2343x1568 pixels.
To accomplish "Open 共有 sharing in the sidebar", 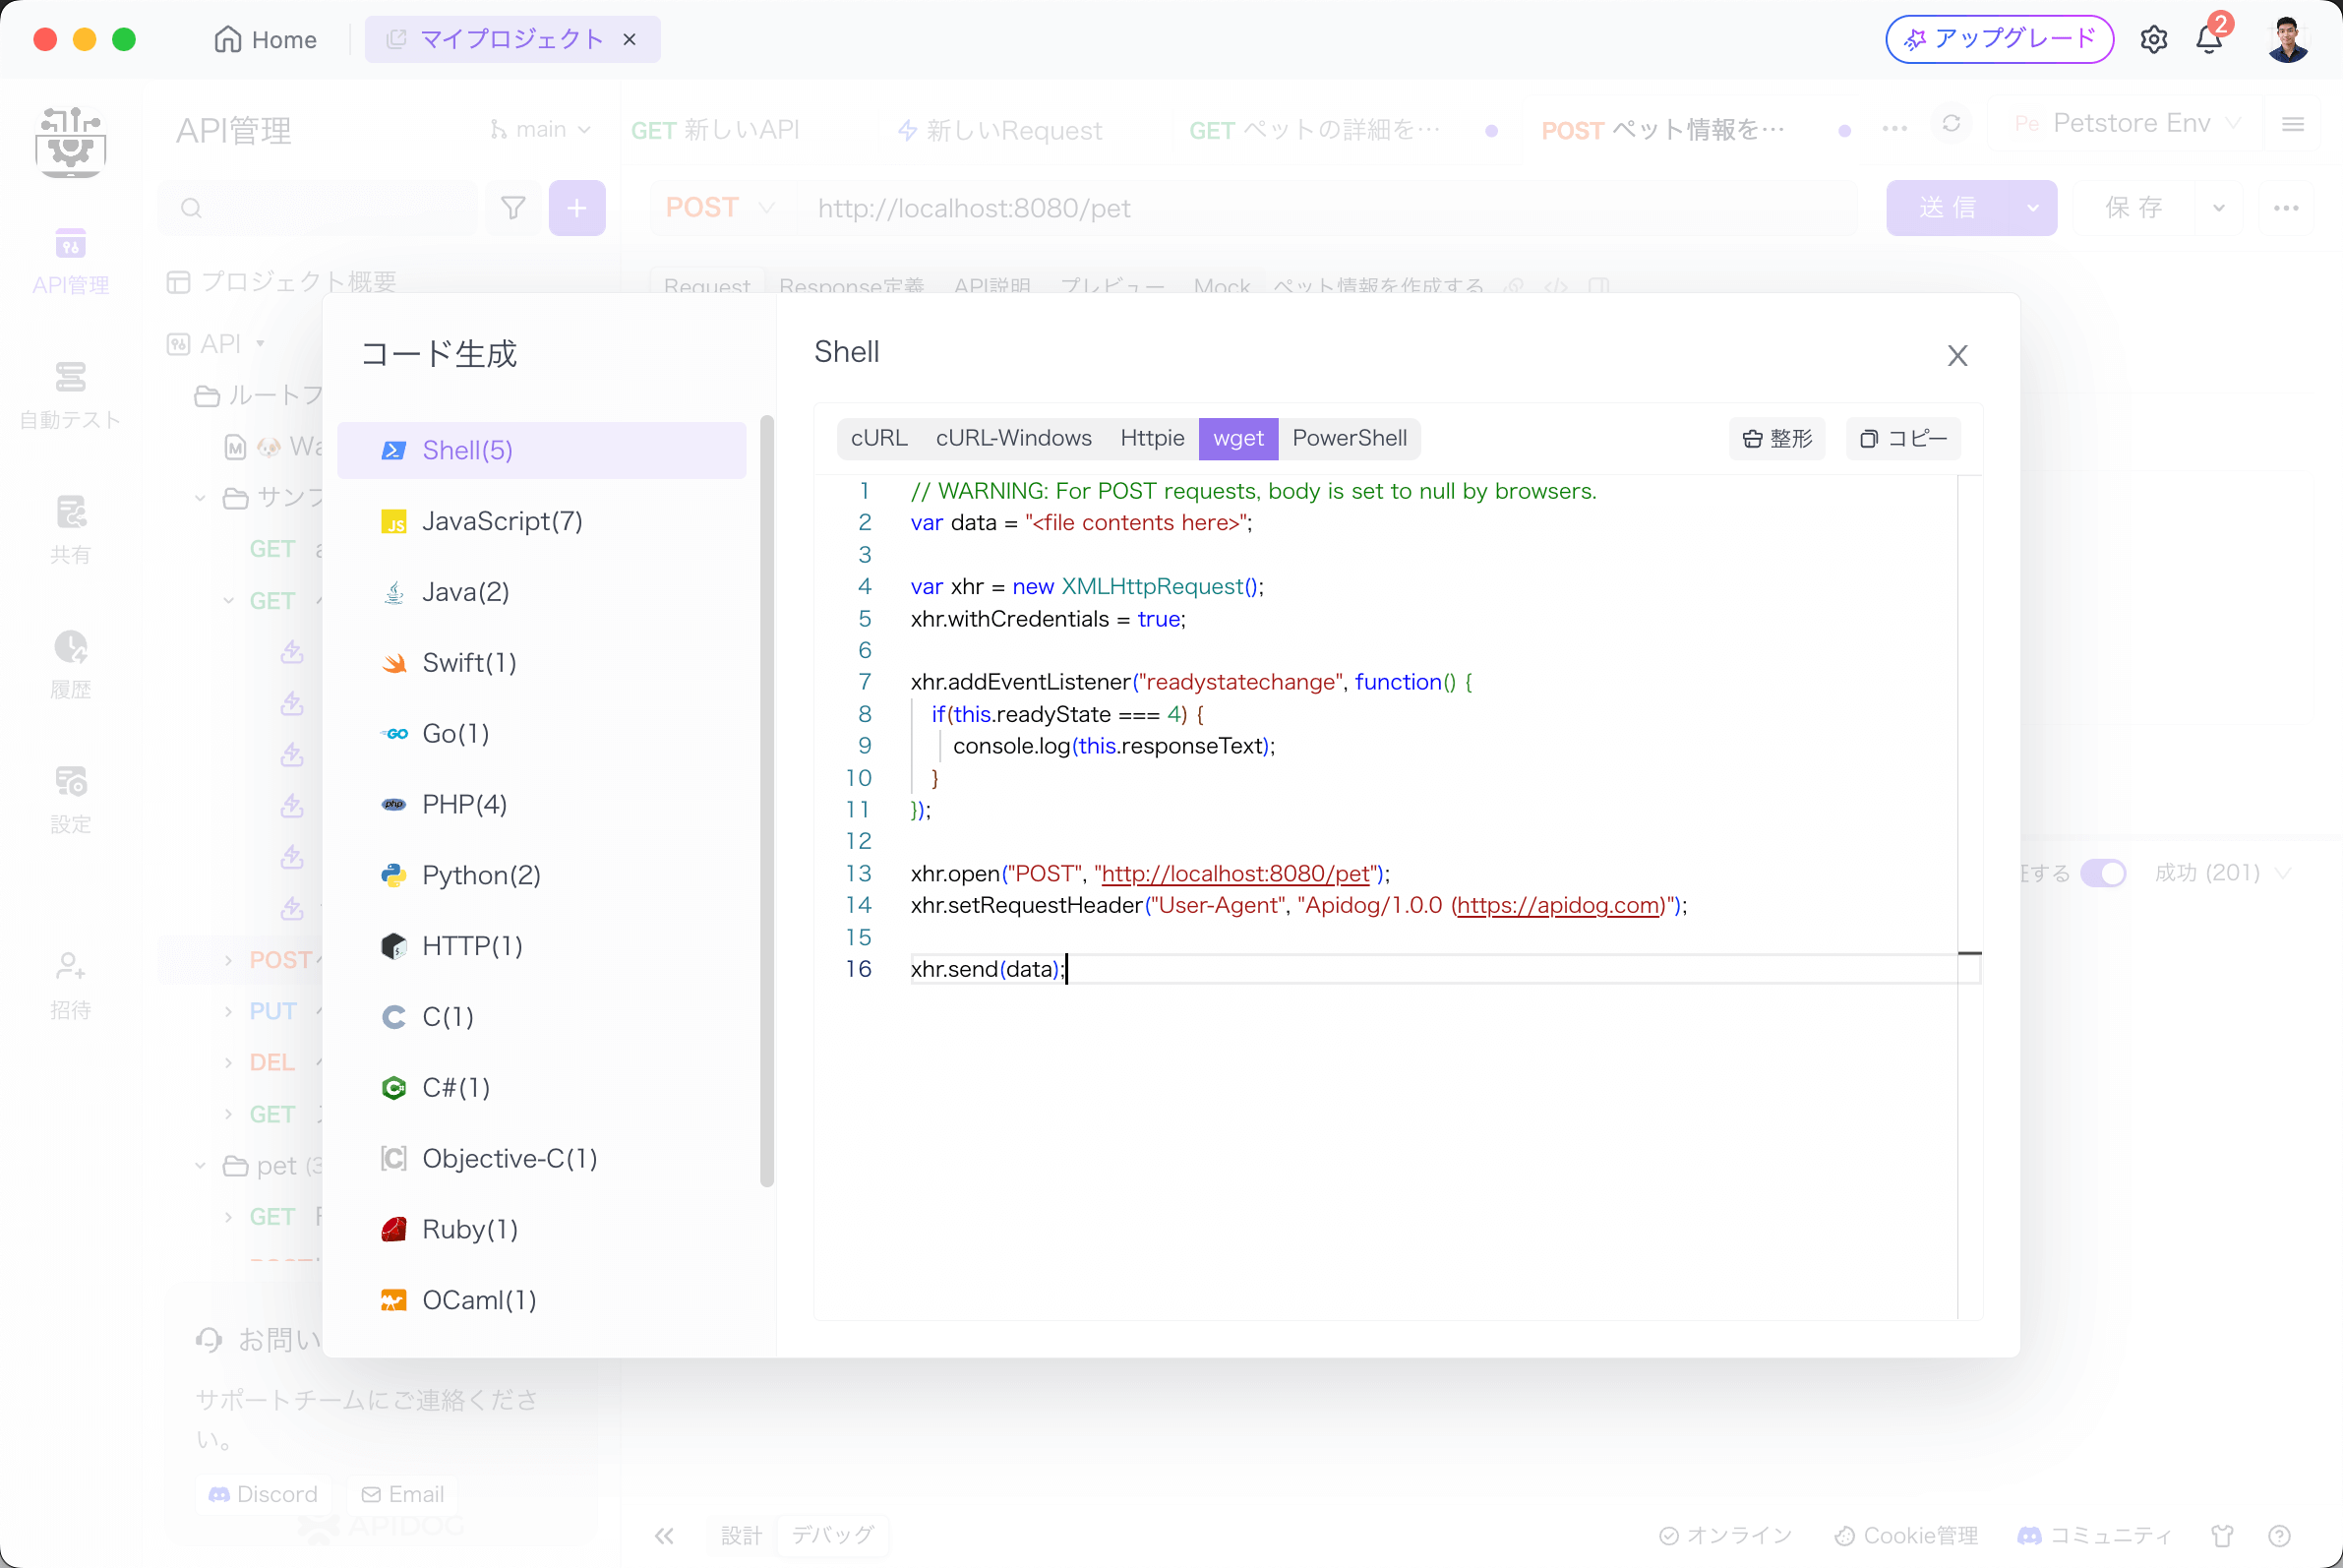I will click(70, 531).
